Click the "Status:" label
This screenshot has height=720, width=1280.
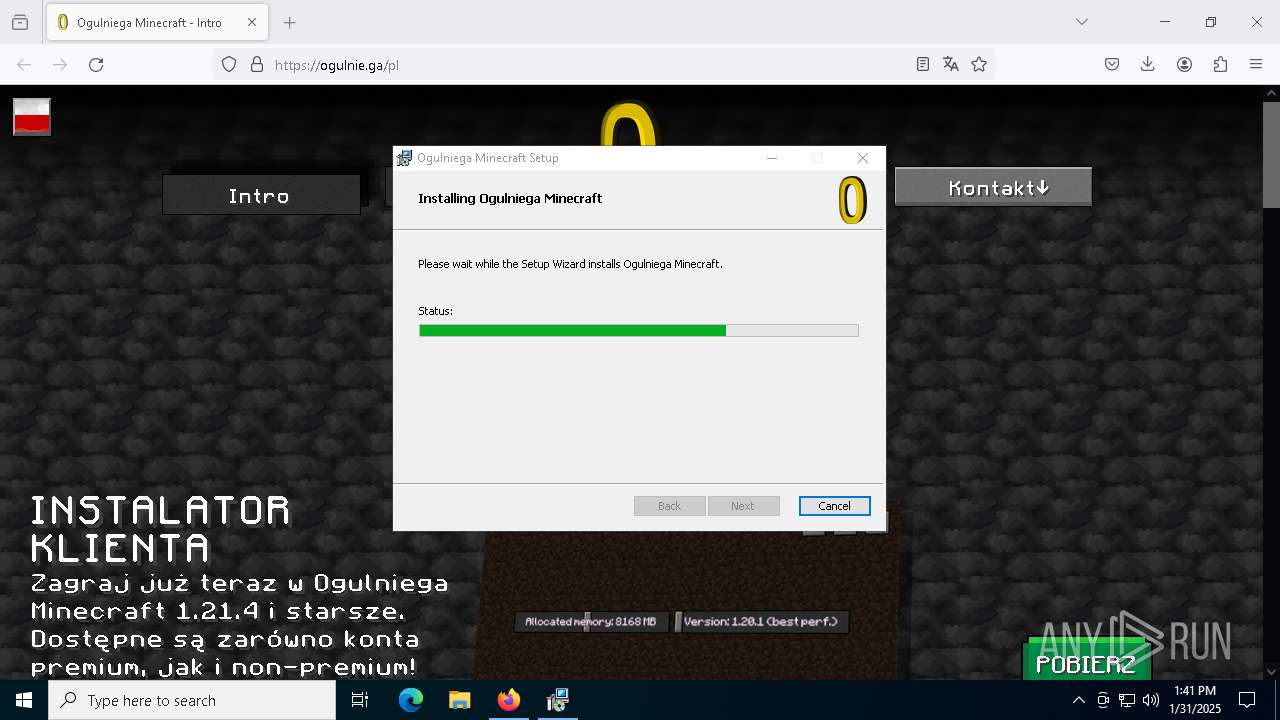pos(435,311)
